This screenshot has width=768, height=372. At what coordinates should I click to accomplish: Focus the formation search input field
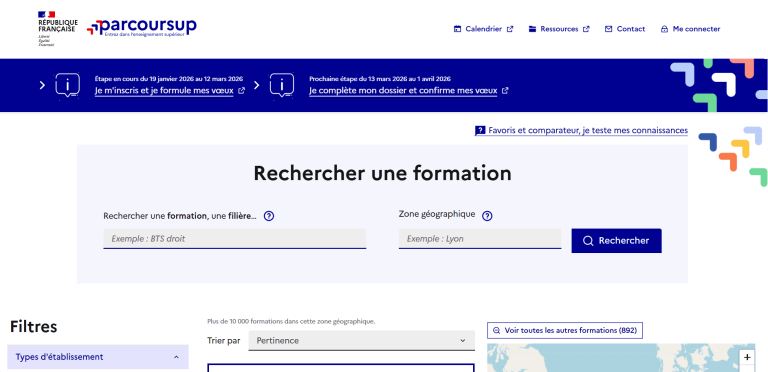click(x=235, y=239)
